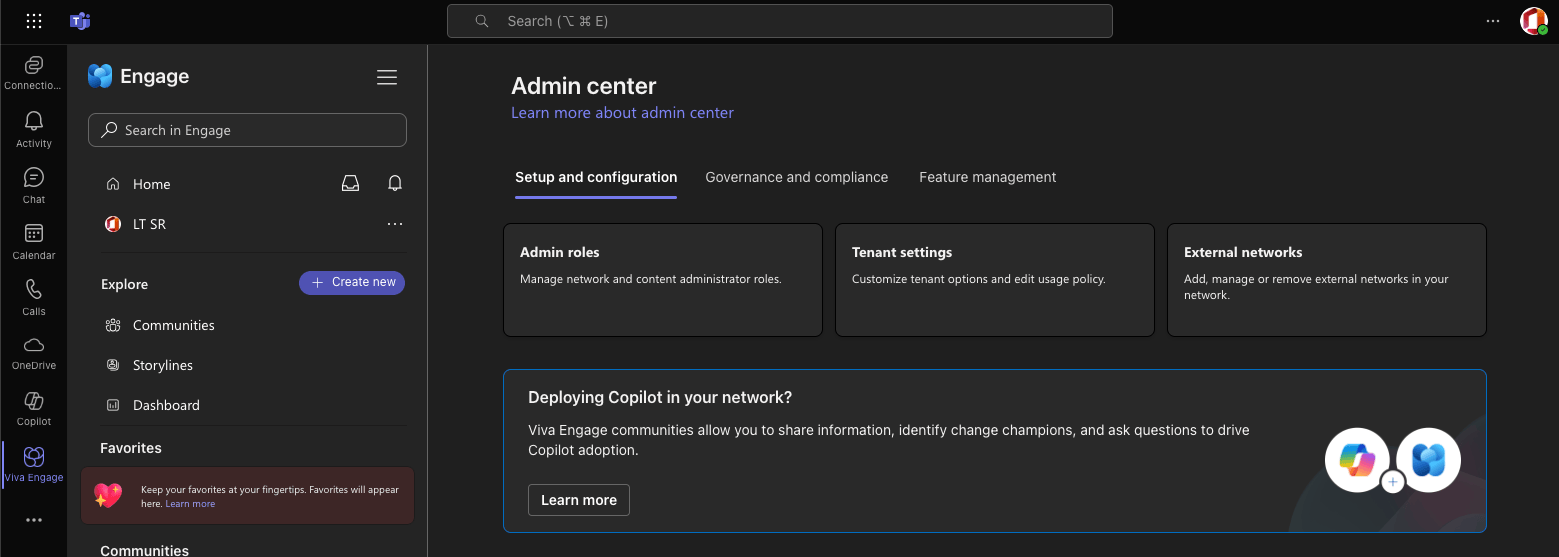Open the Tenant settings card
Screen dimensions: 1559x557
(x=995, y=280)
